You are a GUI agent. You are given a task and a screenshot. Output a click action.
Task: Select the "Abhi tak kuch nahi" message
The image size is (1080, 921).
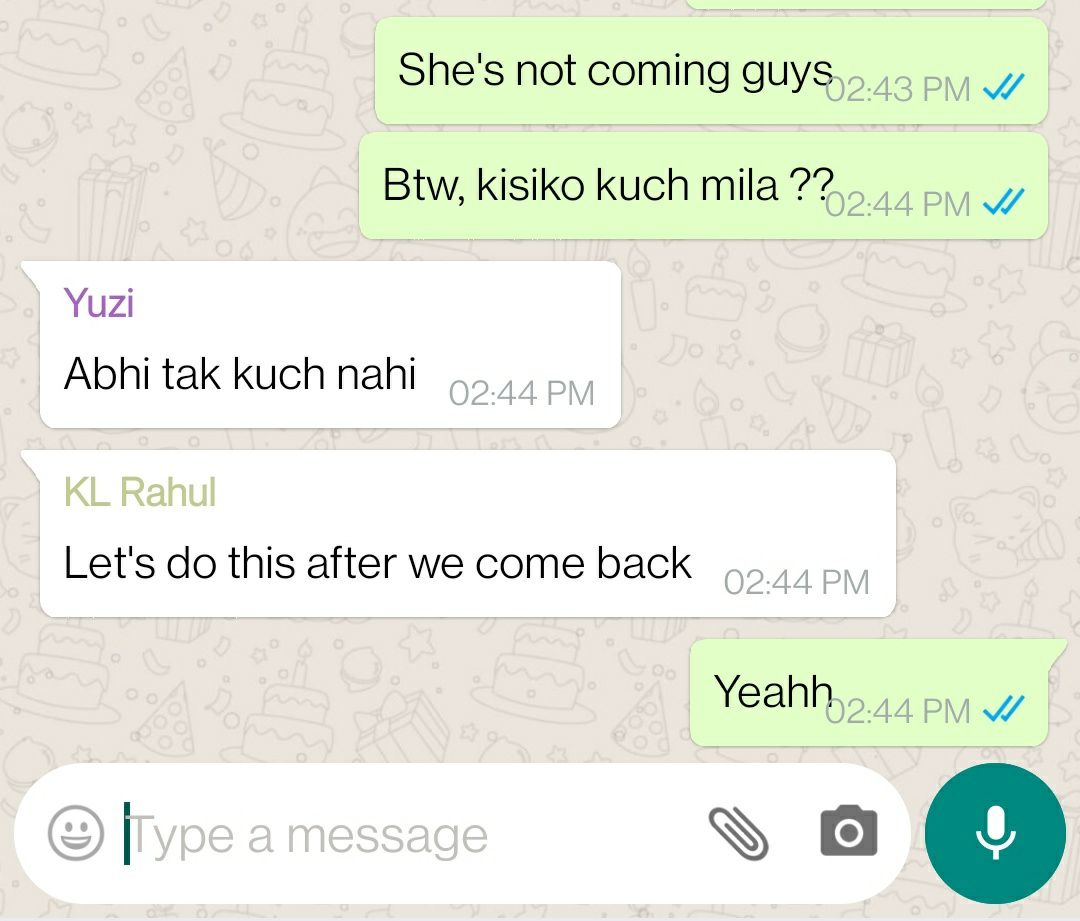(331, 344)
